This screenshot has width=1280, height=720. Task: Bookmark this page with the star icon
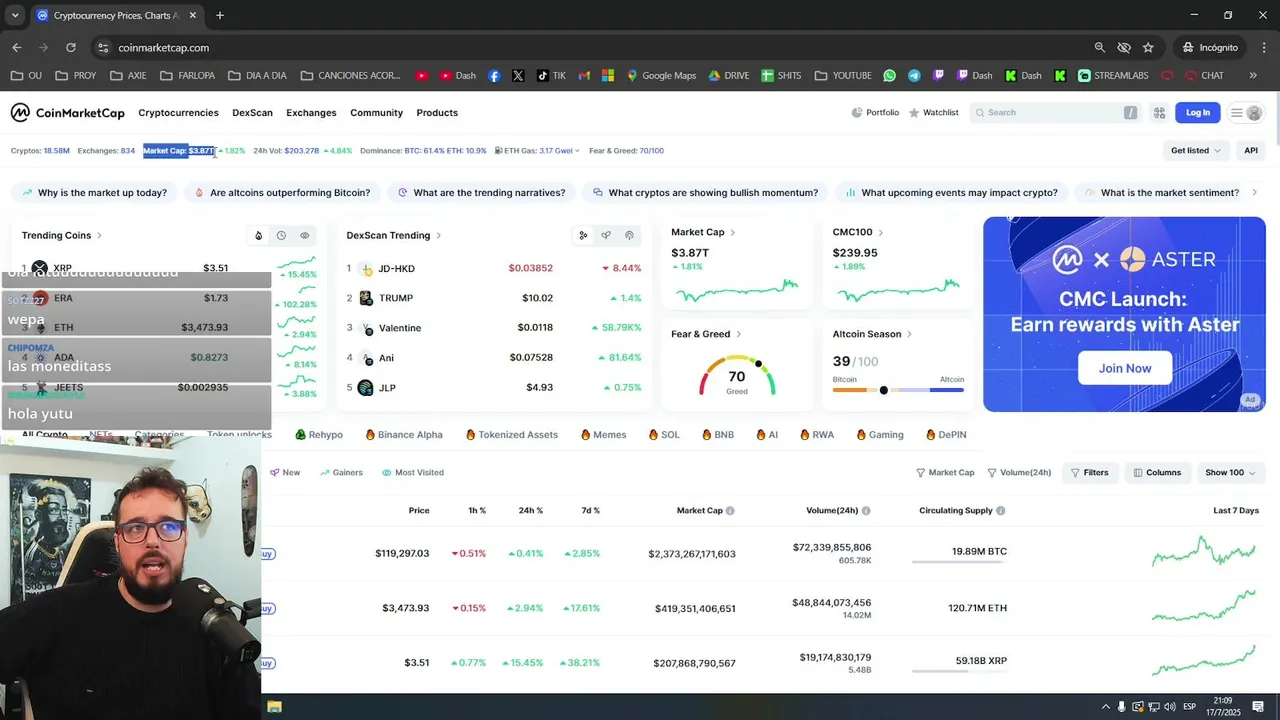point(1148,47)
